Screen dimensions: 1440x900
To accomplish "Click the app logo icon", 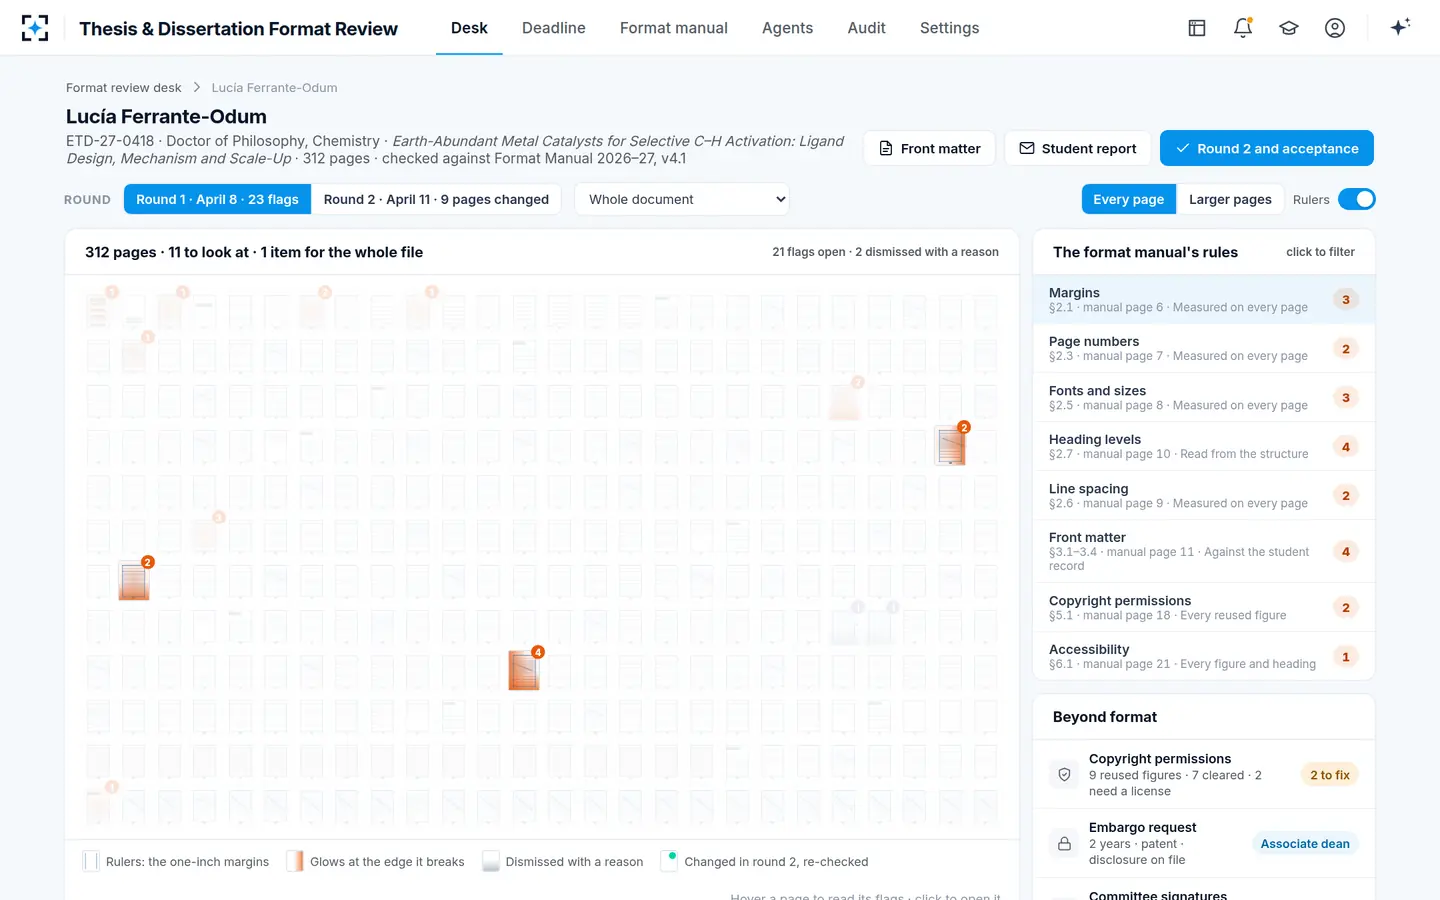I will (35, 28).
